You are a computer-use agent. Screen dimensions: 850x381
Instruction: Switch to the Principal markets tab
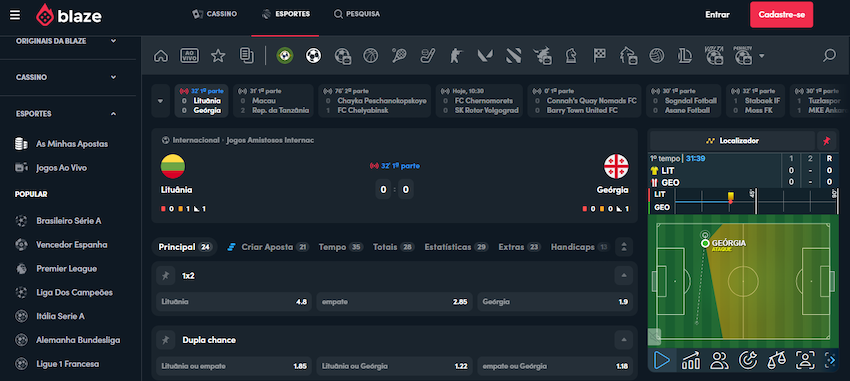pos(184,247)
